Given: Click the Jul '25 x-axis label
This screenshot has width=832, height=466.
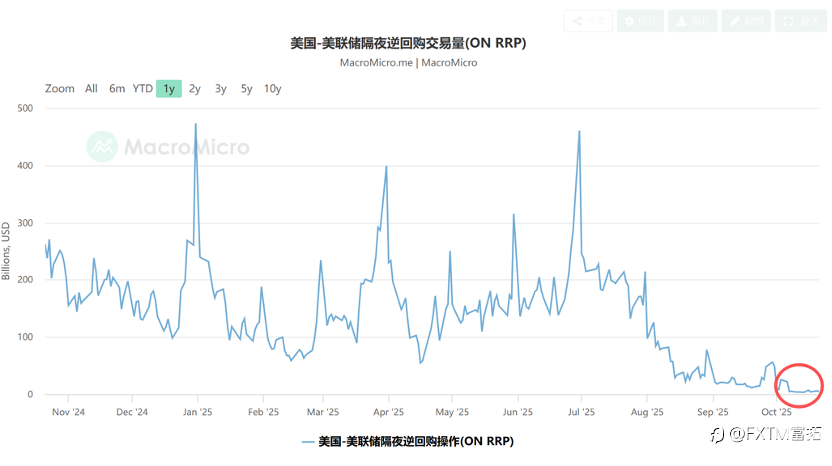Looking at the screenshot, I should point(581,412).
